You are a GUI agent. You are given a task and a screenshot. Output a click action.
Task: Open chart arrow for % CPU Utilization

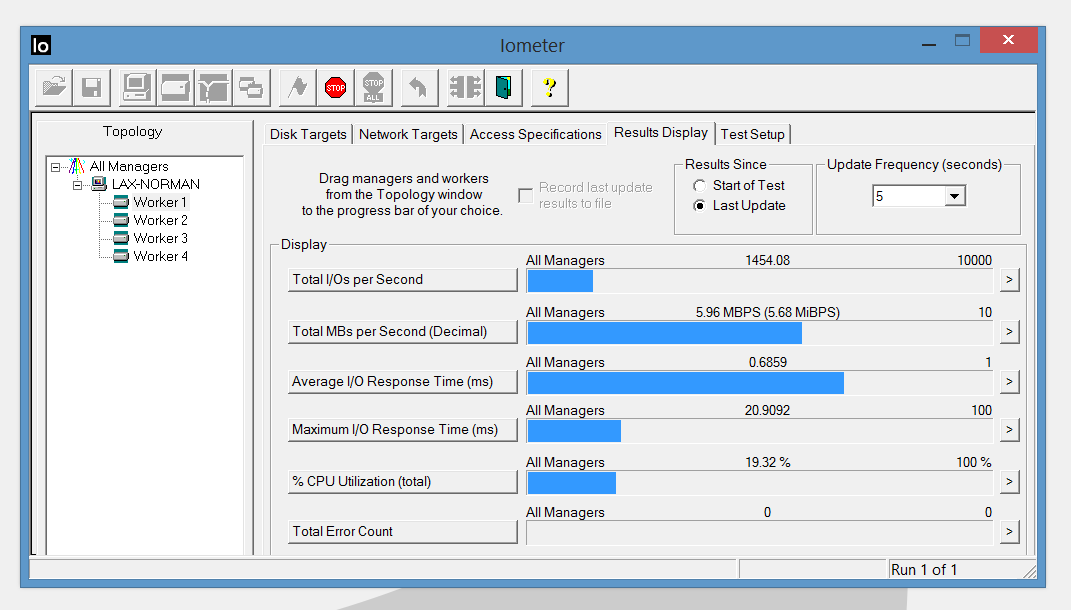click(1010, 482)
